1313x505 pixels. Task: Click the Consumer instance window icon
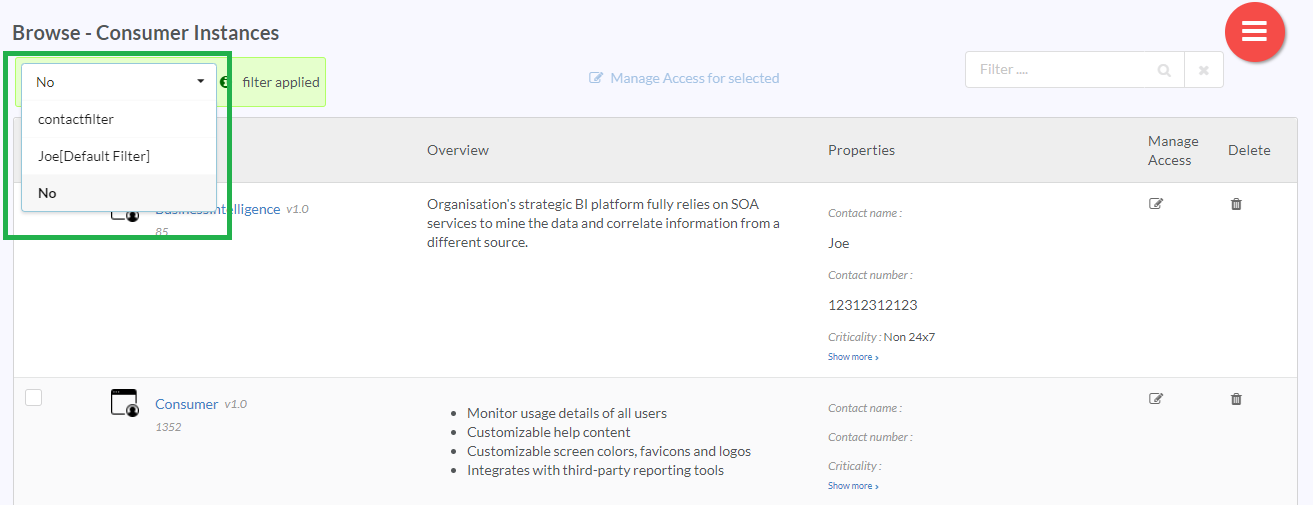point(124,403)
